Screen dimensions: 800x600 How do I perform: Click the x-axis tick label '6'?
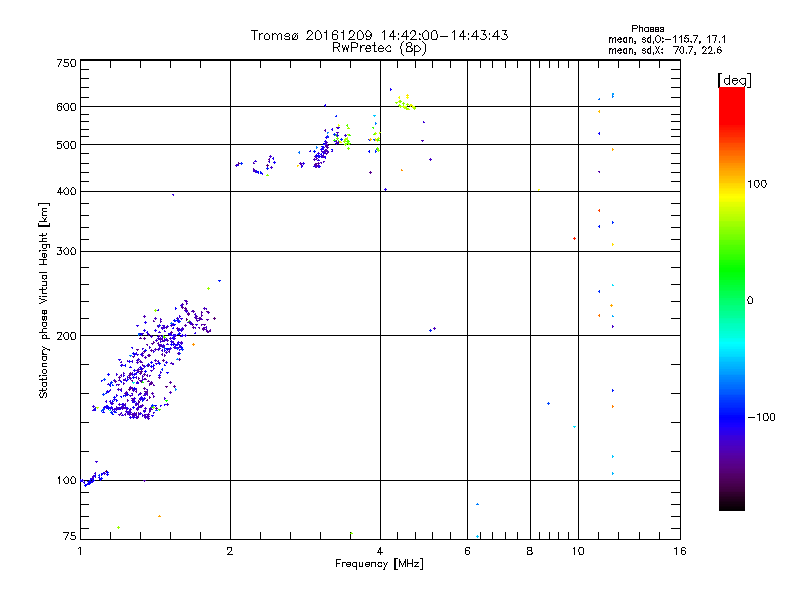tap(467, 551)
